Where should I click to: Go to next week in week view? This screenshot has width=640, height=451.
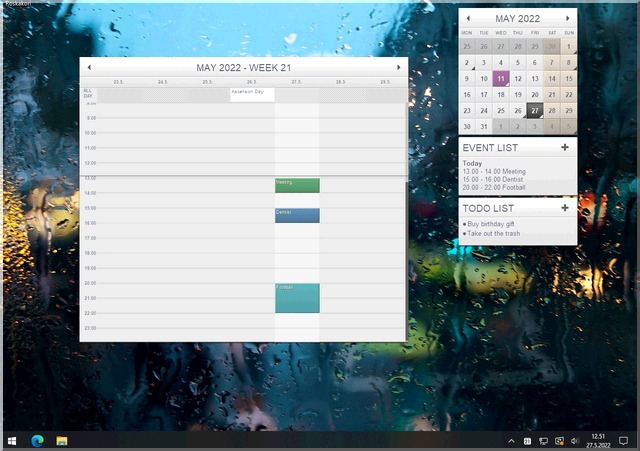point(399,67)
